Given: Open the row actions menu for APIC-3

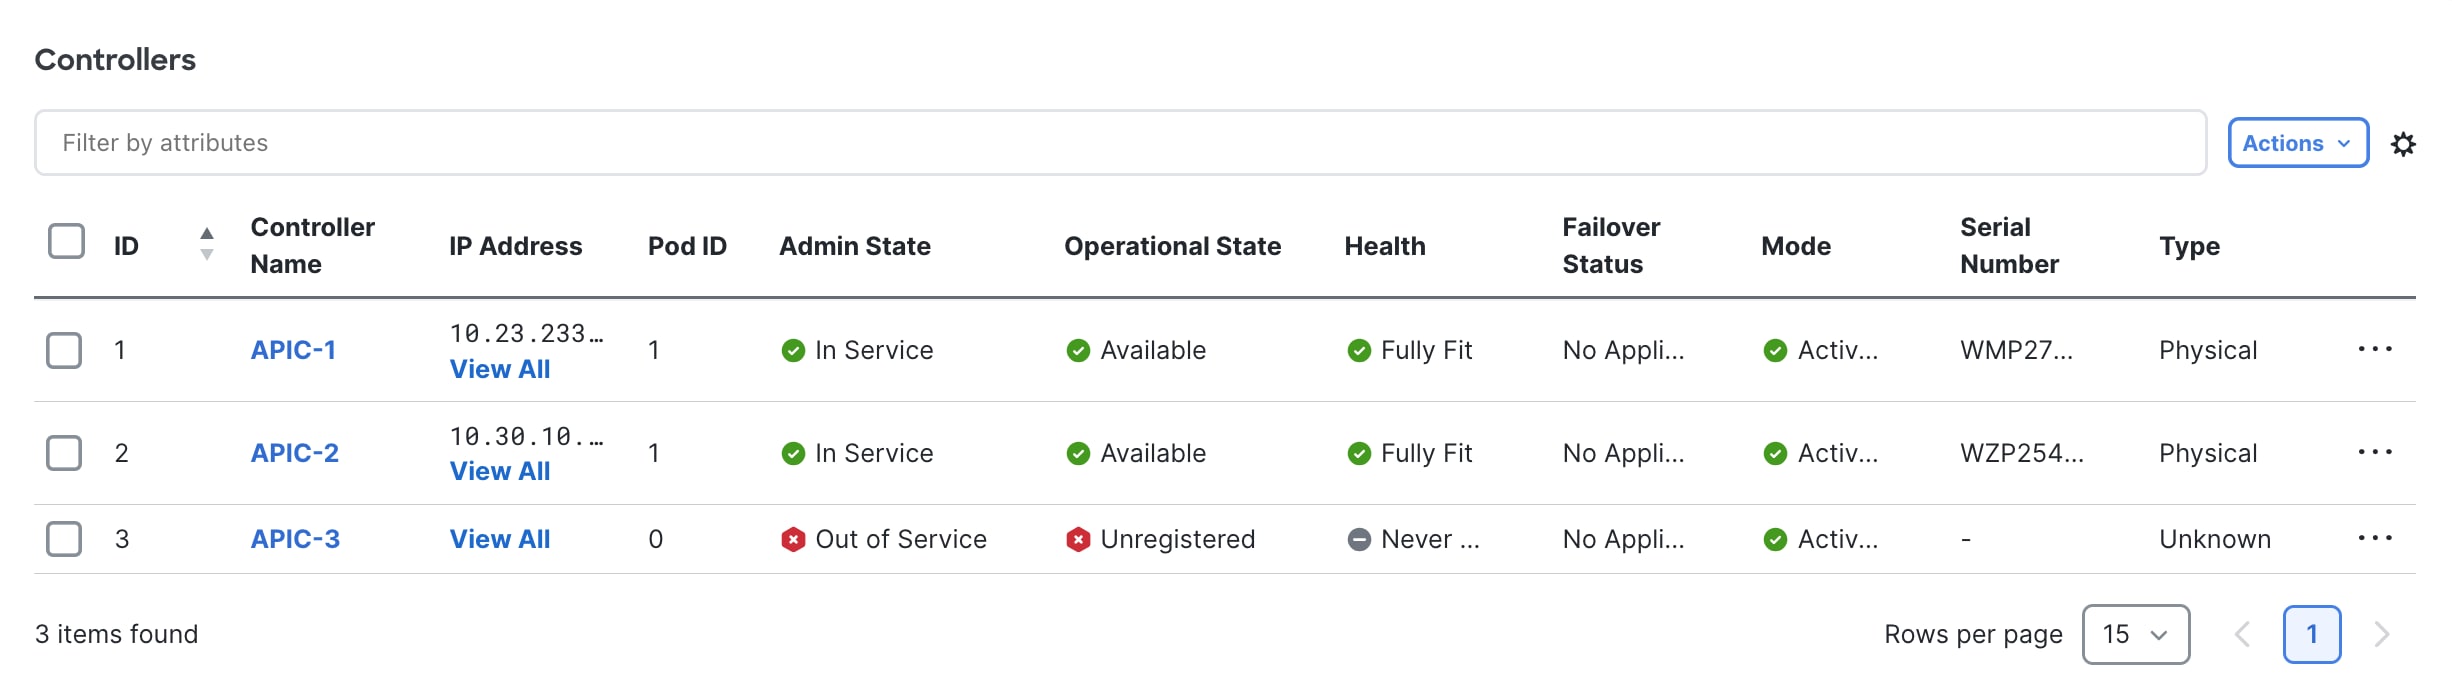Looking at the screenshot, I should pos(2376,538).
